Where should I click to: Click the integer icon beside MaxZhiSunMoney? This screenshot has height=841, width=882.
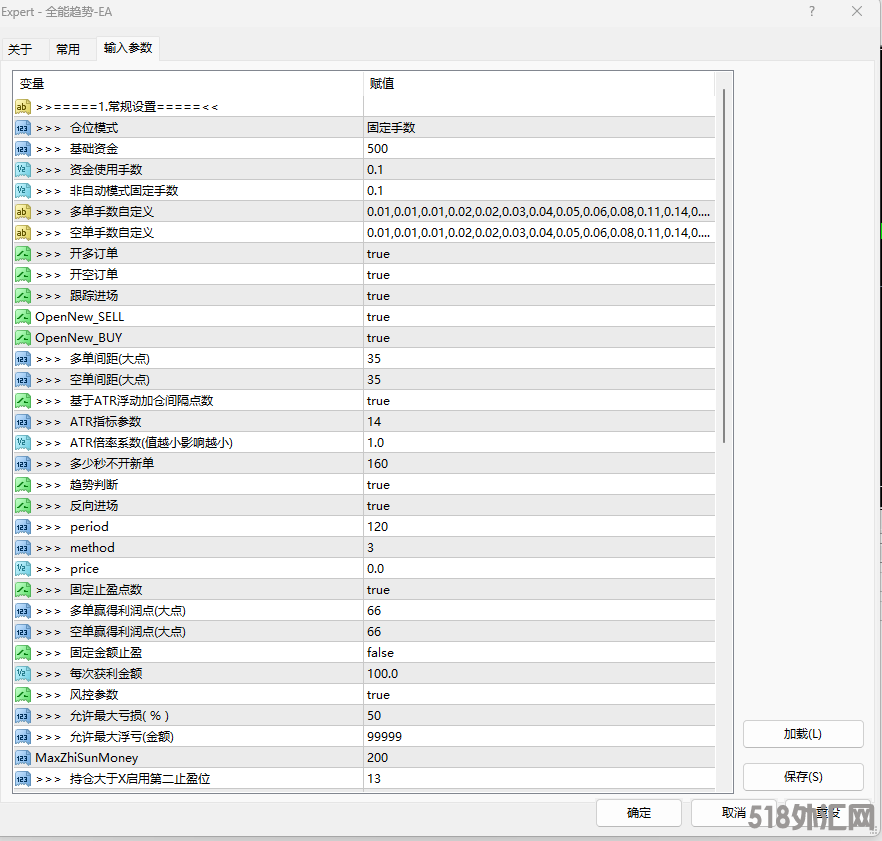click(22, 758)
